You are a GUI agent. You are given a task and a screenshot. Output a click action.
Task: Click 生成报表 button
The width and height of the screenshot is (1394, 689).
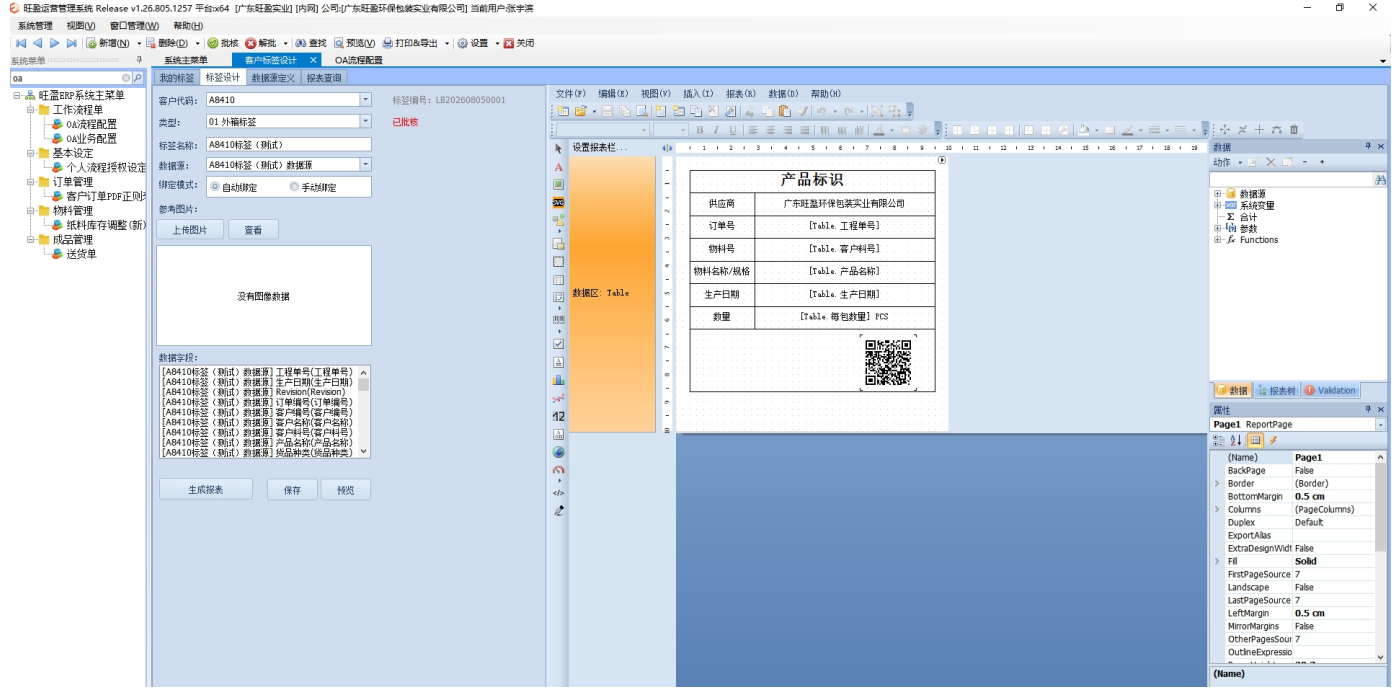tap(205, 490)
